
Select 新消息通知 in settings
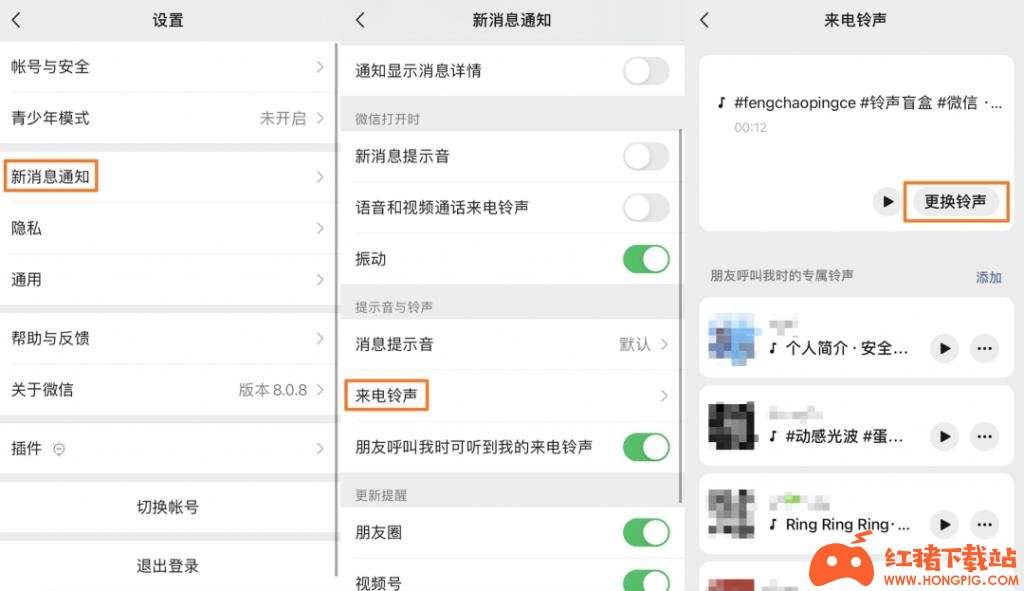pyautogui.click(x=168, y=177)
